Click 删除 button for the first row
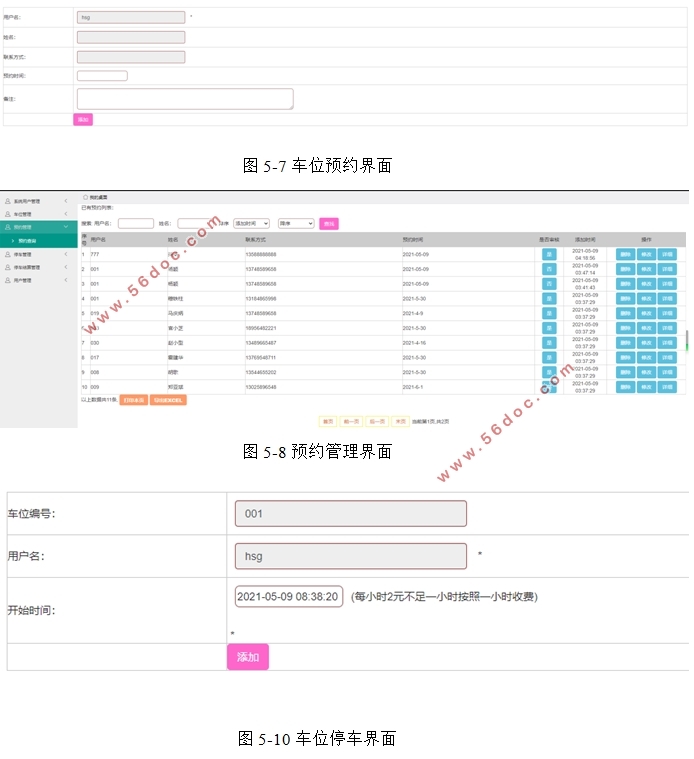Screen dimensions: 694x759 pos(624,254)
